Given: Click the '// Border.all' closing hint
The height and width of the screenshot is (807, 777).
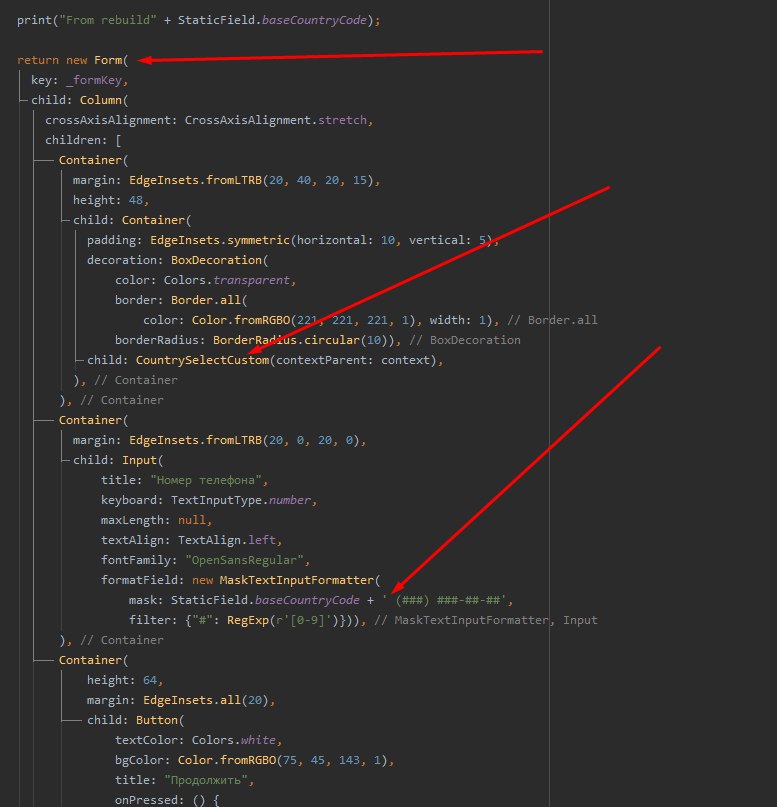Looking at the screenshot, I should (x=552, y=320).
